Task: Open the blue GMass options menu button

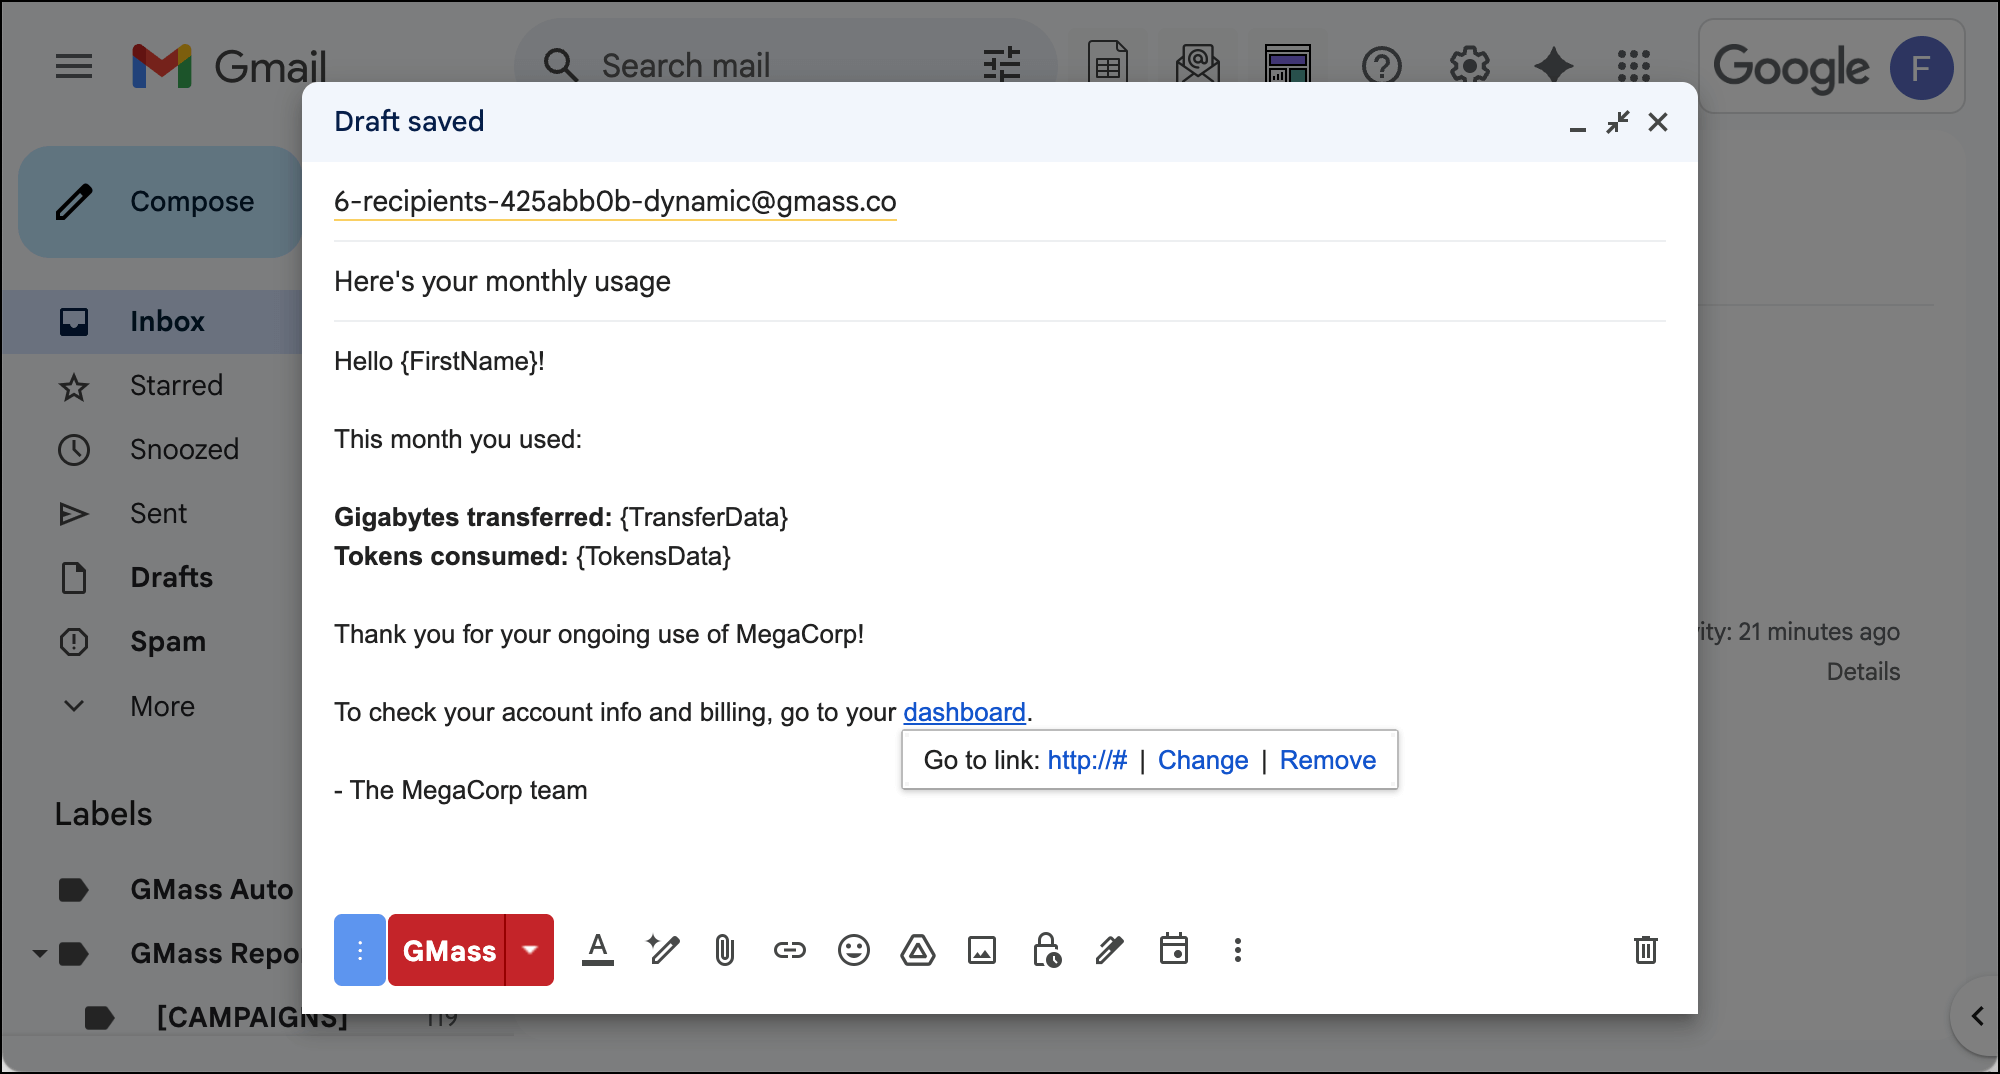Action: [360, 950]
